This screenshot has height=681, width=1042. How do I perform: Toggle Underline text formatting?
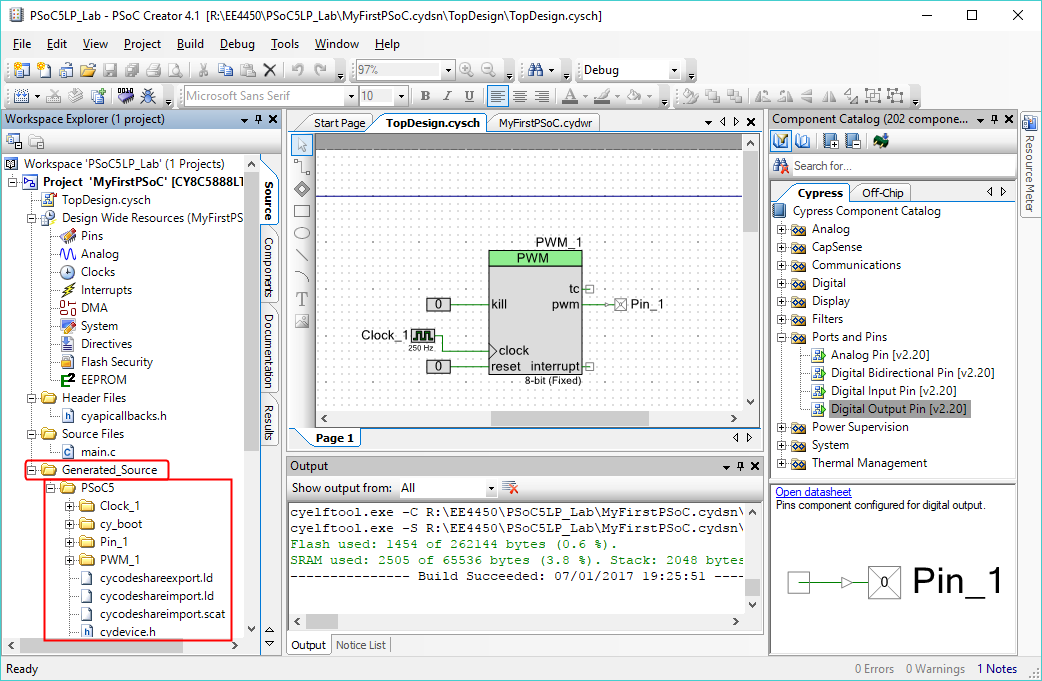pyautogui.click(x=469, y=96)
